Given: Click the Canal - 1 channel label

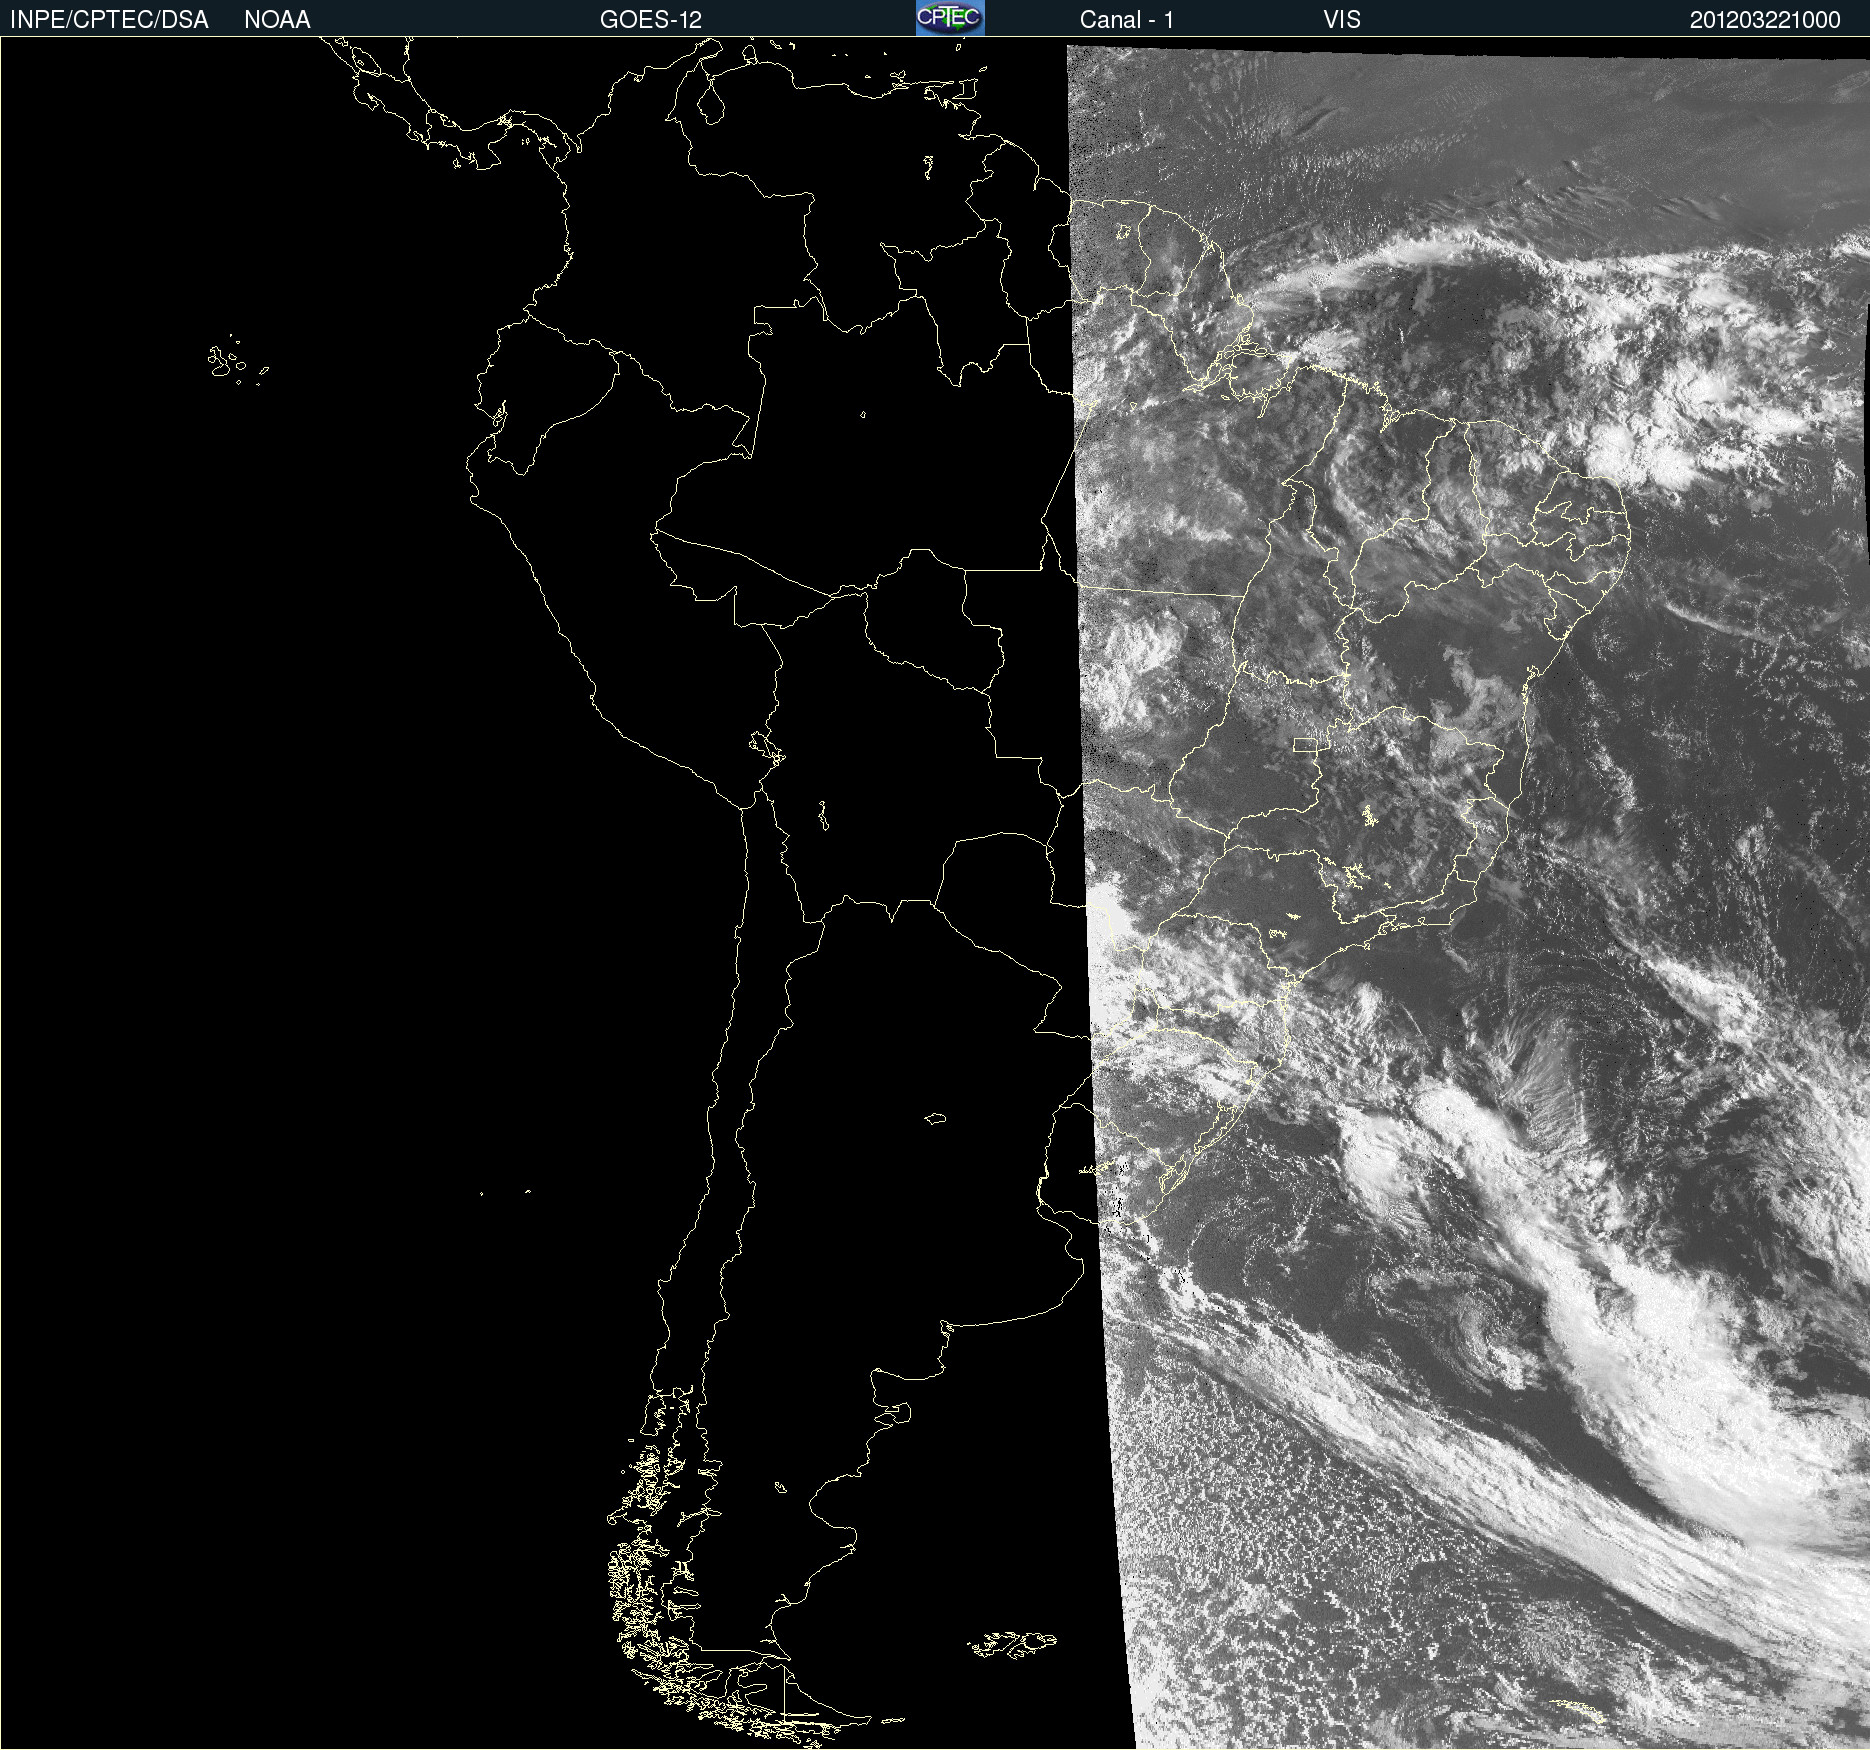Looking at the screenshot, I should coord(1126,20).
